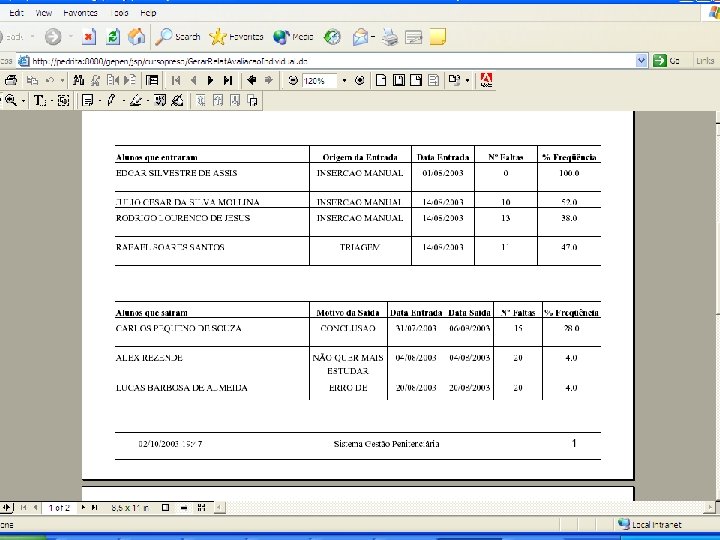This screenshot has width=720, height=540.
Task: Click the IE Stop button
Action: (89, 37)
